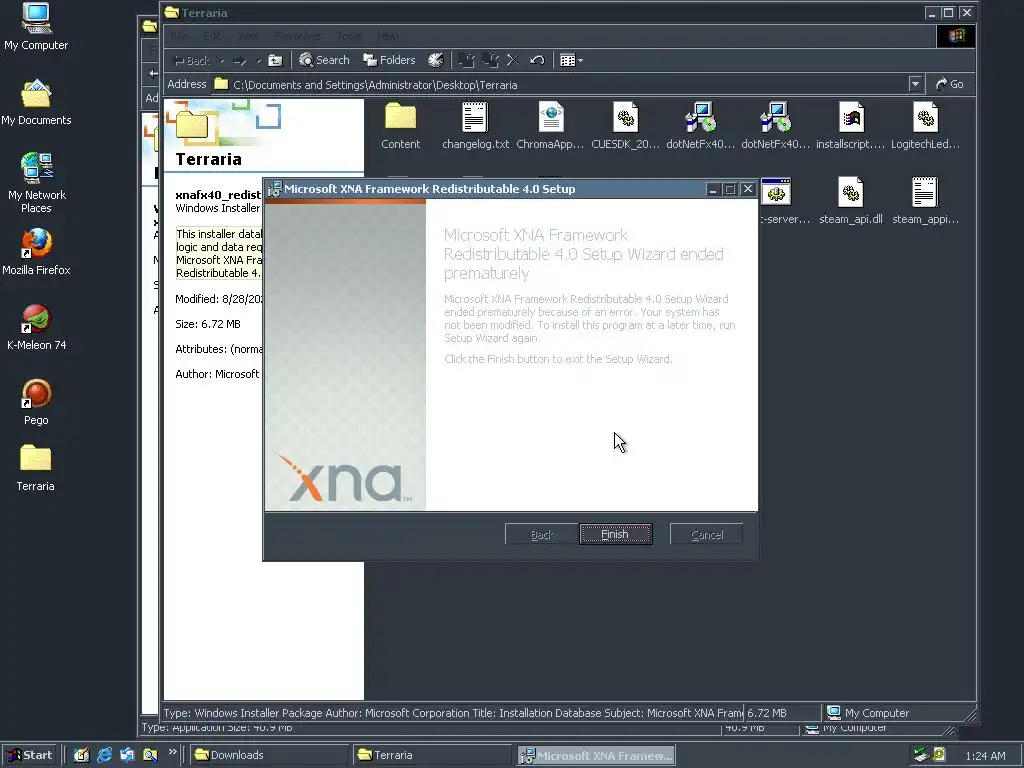
Task: Click the History toolbar icon
Action: pyautogui.click(x=436, y=60)
